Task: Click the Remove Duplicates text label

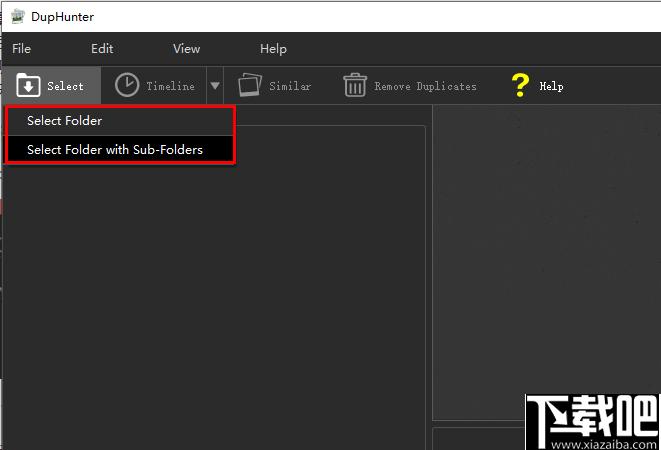Action: point(425,86)
